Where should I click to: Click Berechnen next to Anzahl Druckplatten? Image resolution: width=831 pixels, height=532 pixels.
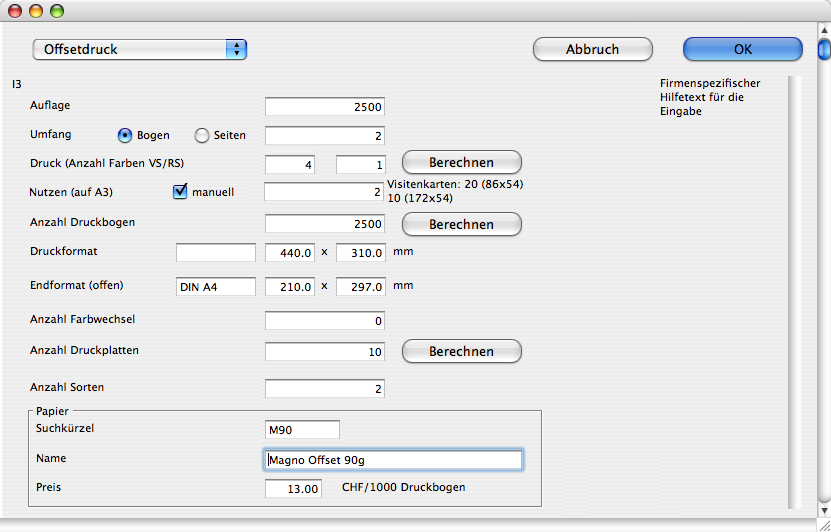point(461,351)
